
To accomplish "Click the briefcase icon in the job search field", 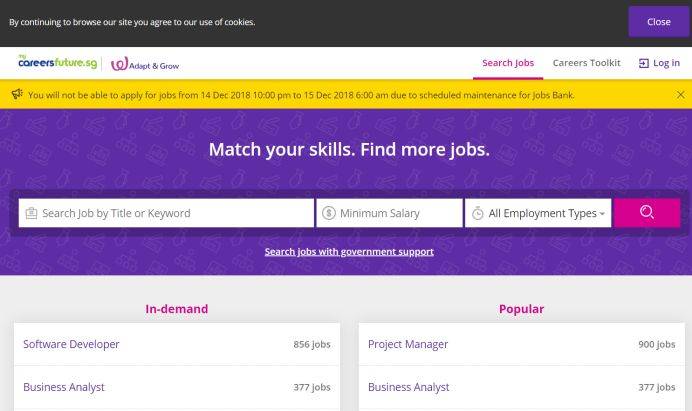I will coord(31,213).
